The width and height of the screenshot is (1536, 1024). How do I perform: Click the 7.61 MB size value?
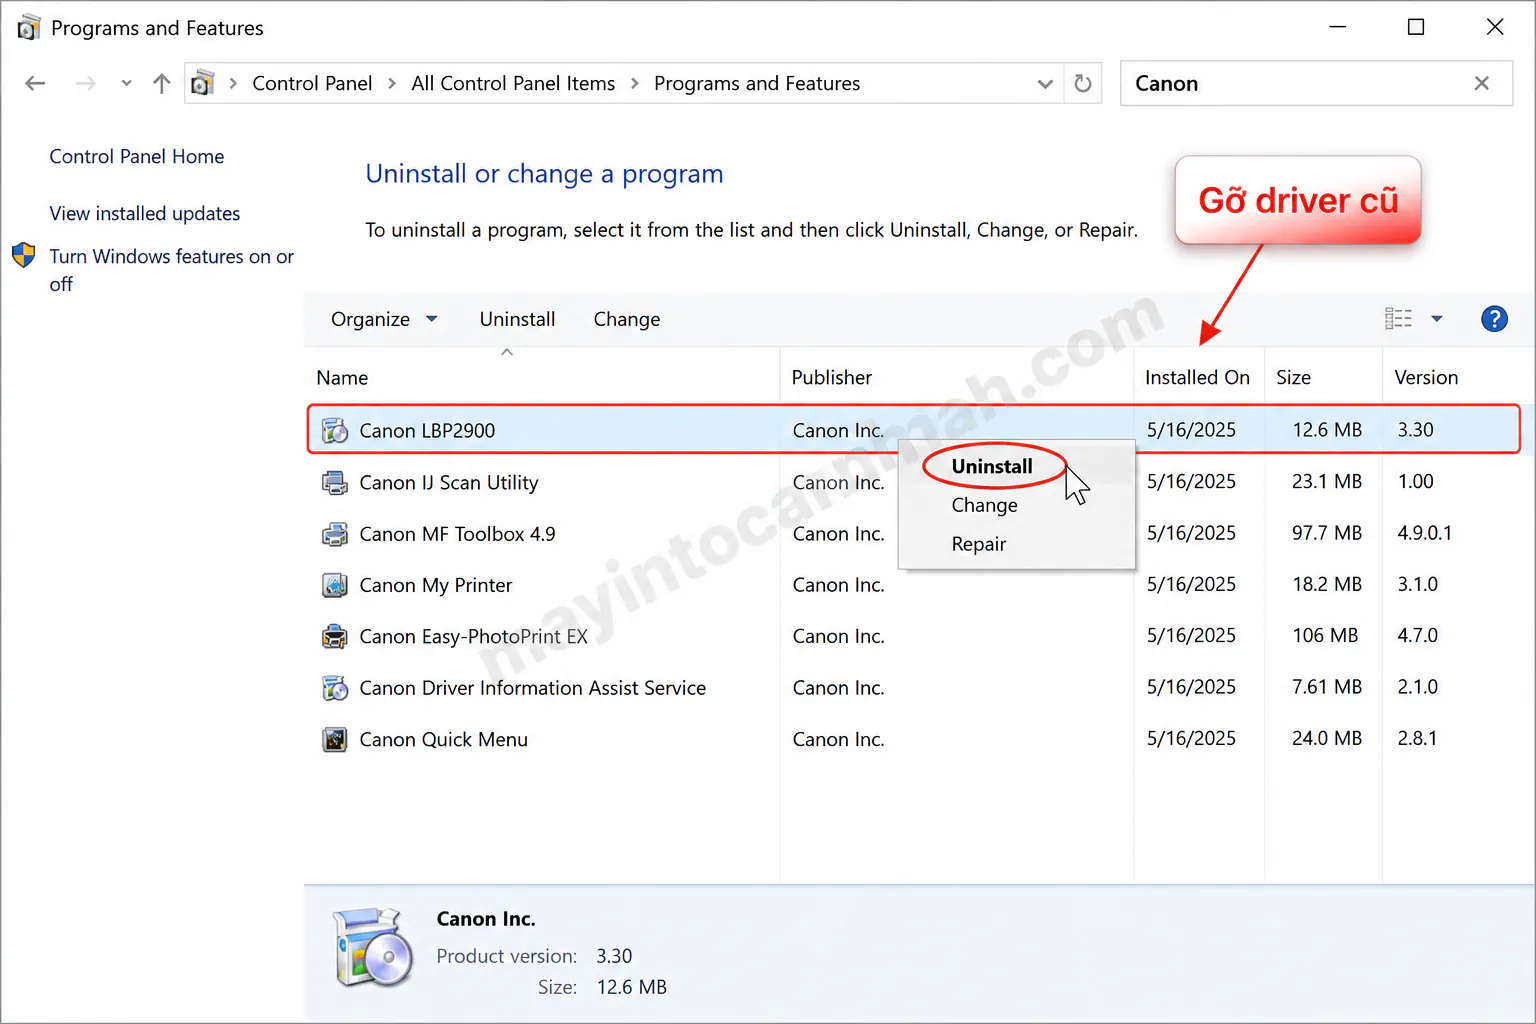1326,687
